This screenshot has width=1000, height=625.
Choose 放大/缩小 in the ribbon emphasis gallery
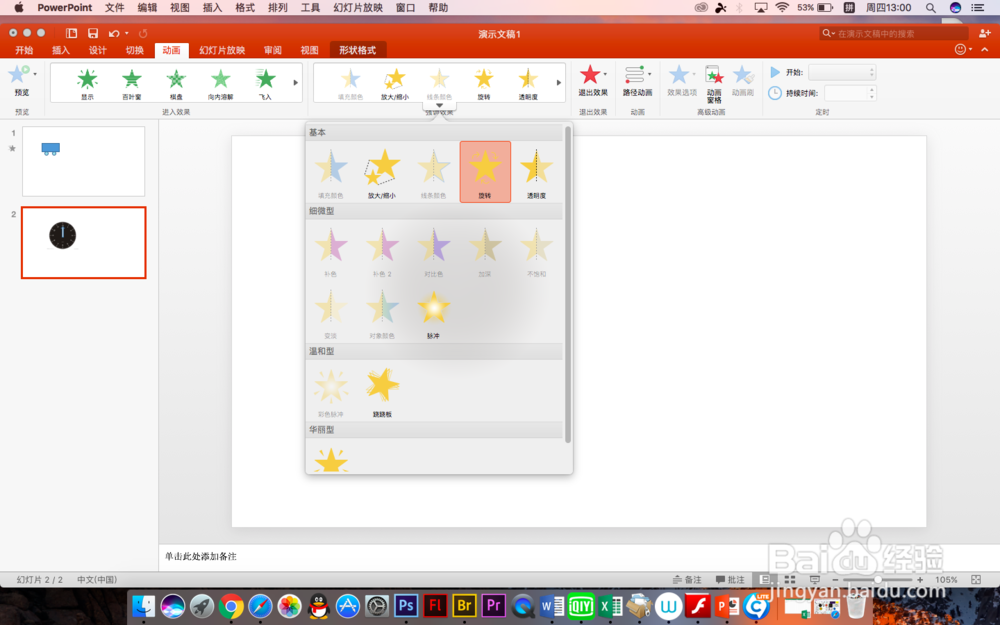click(x=395, y=84)
